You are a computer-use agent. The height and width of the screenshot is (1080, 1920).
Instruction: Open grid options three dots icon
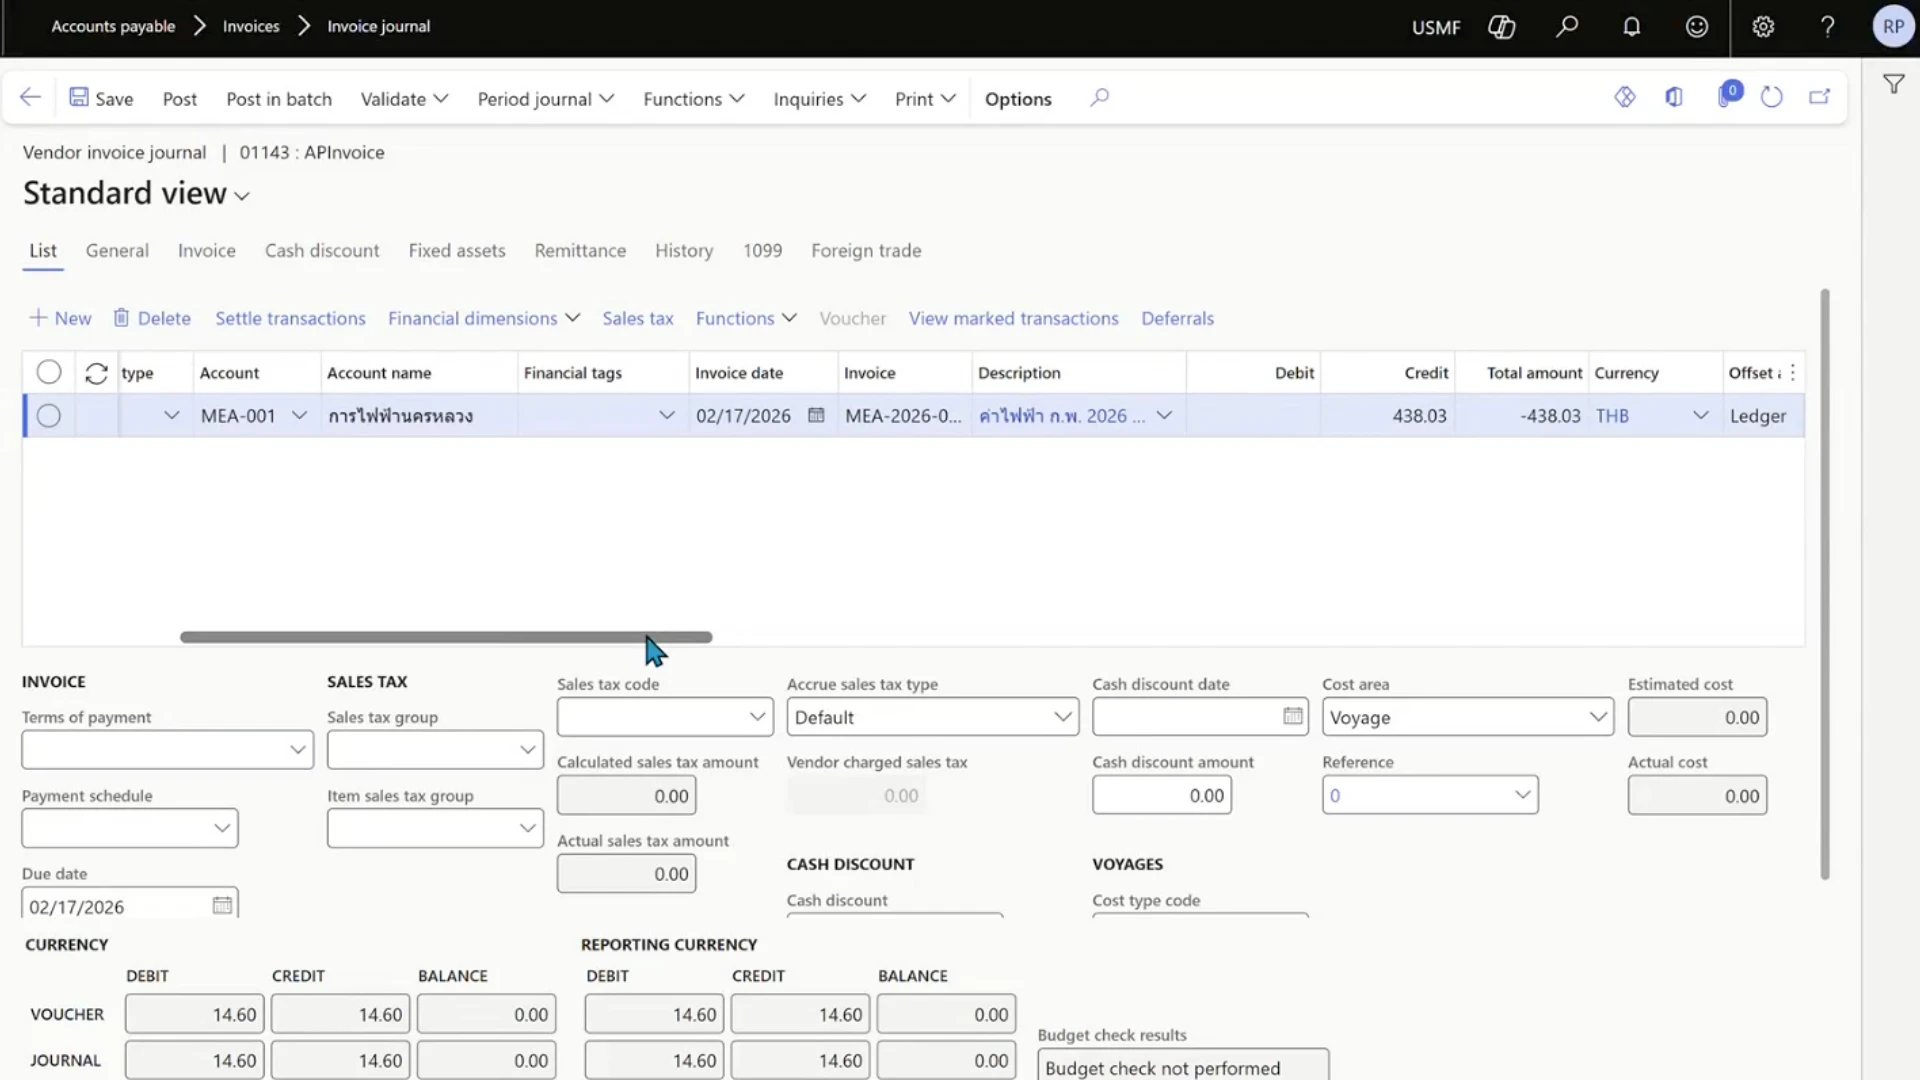coord(1792,372)
